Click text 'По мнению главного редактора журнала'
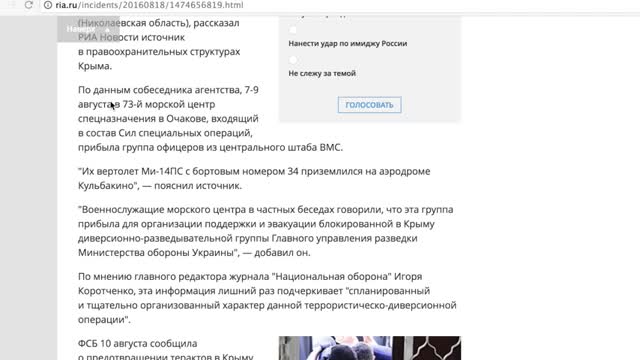The image size is (640, 360). (x=173, y=277)
